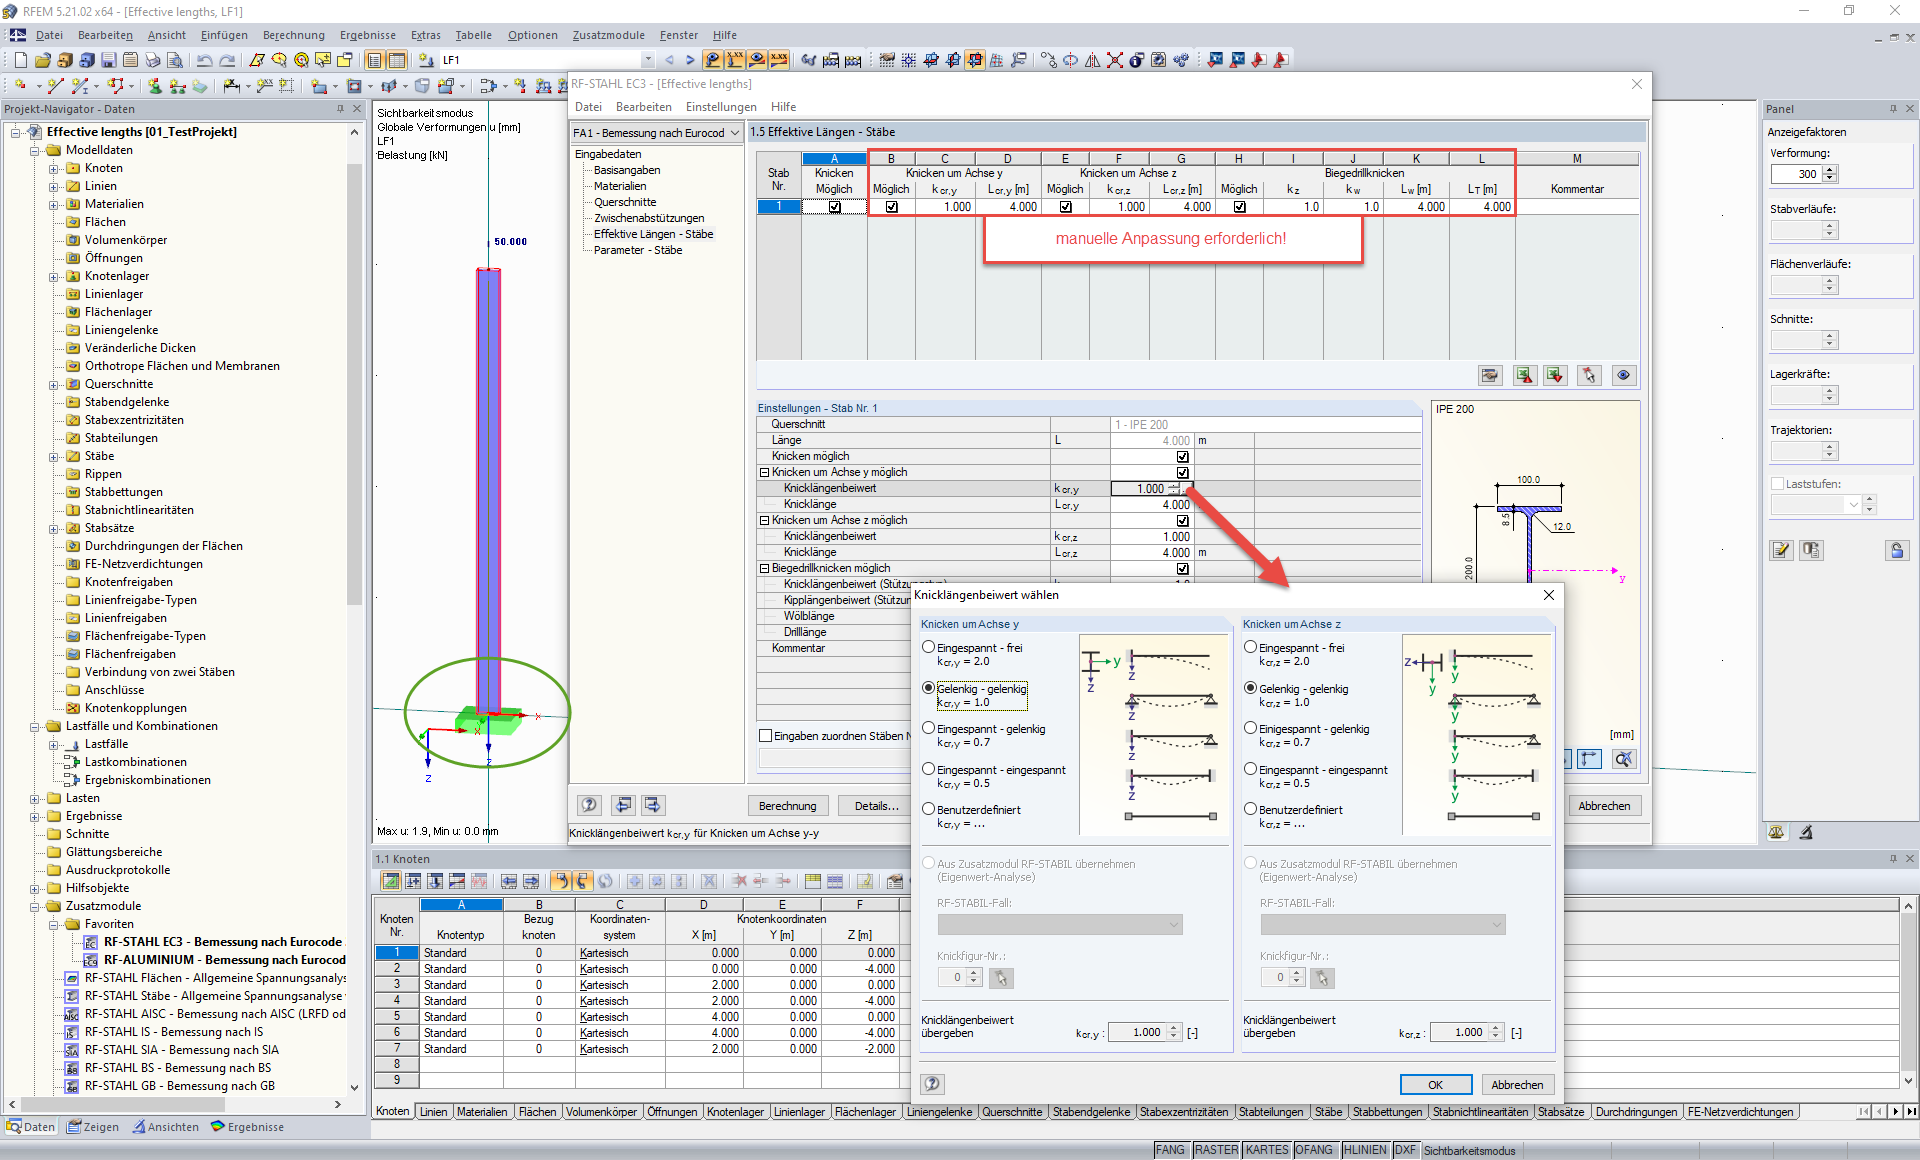Click the print toolbar icon

[x=152, y=60]
